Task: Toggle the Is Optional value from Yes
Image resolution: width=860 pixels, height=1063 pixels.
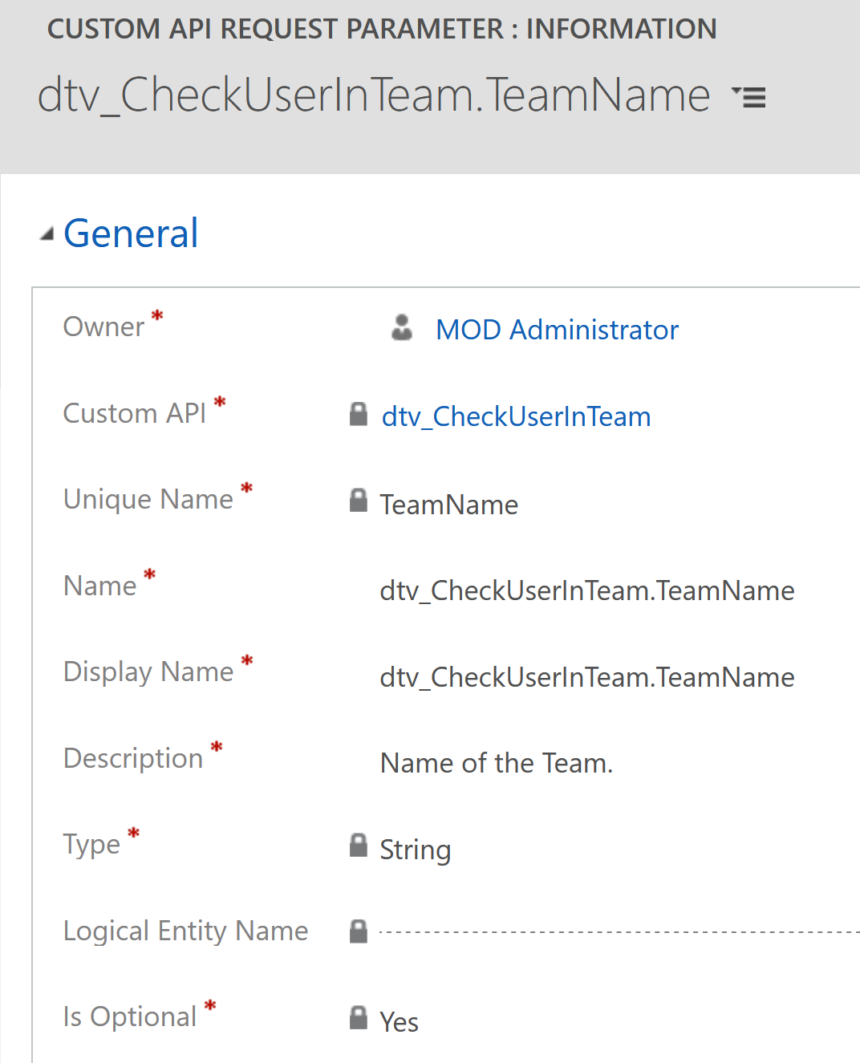Action: (398, 1022)
